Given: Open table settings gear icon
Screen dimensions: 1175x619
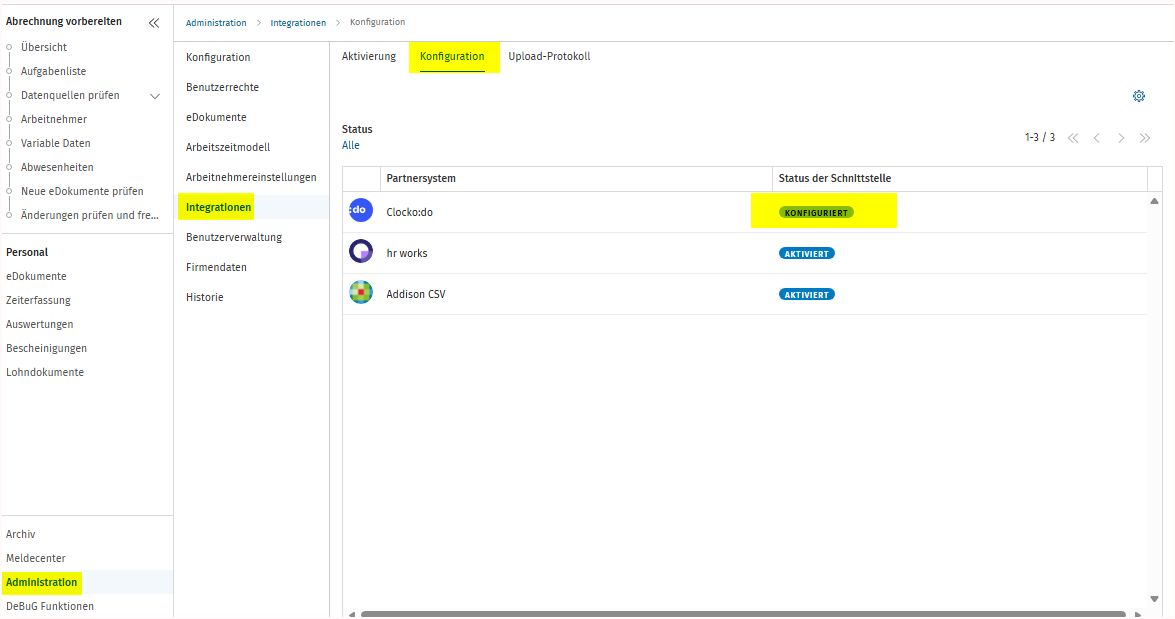Looking at the screenshot, I should [x=1139, y=96].
